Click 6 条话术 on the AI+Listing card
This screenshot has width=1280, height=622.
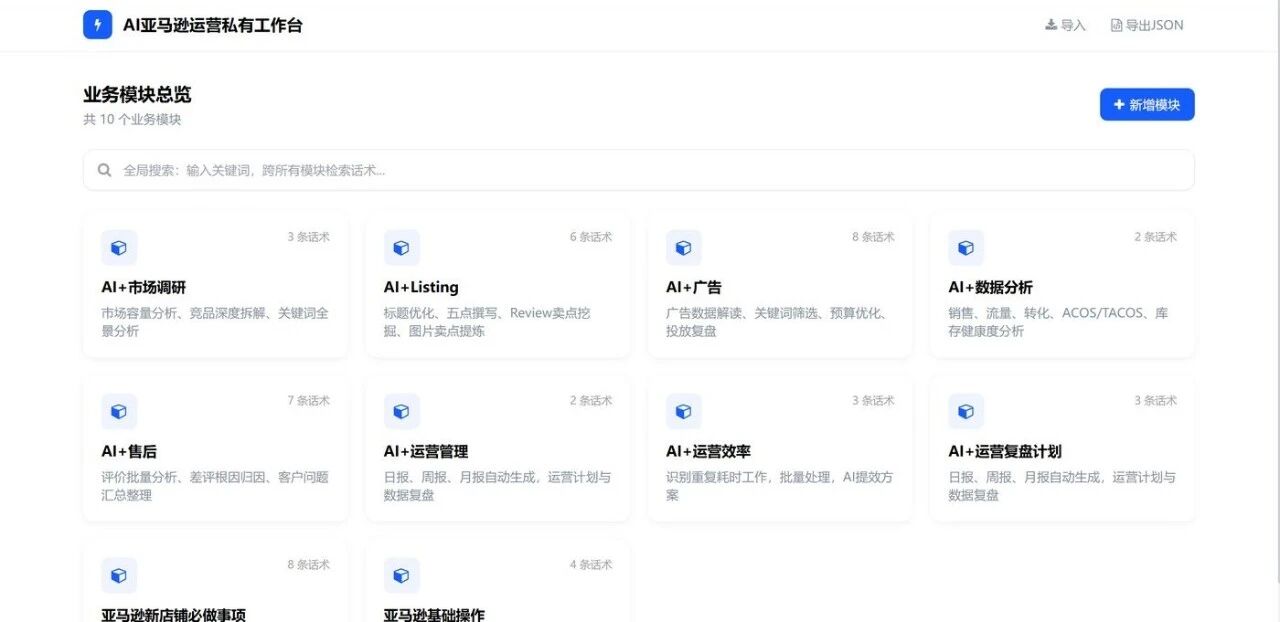click(x=591, y=237)
